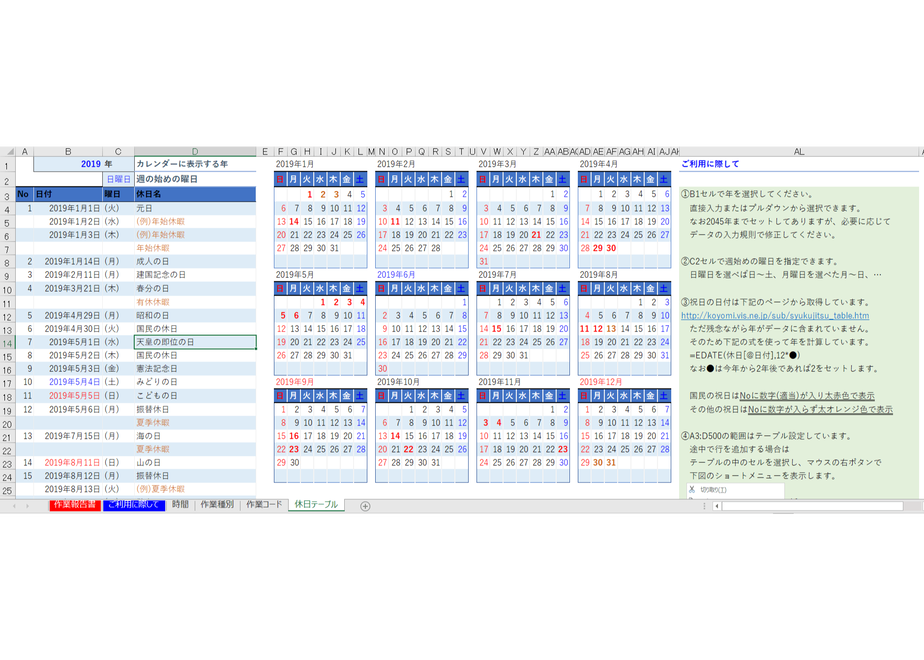Click the ご利用に際して heading in column AL
This screenshot has width=924, height=660.
pyautogui.click(x=710, y=164)
